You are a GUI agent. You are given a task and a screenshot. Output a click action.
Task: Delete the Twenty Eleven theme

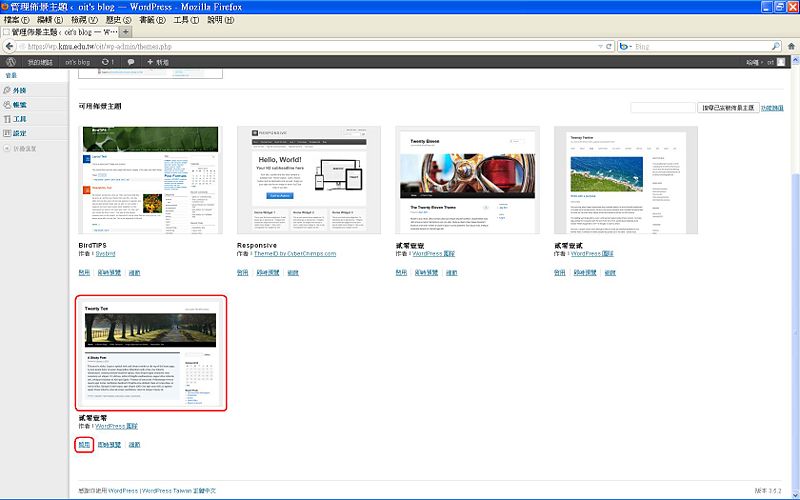click(x=452, y=272)
